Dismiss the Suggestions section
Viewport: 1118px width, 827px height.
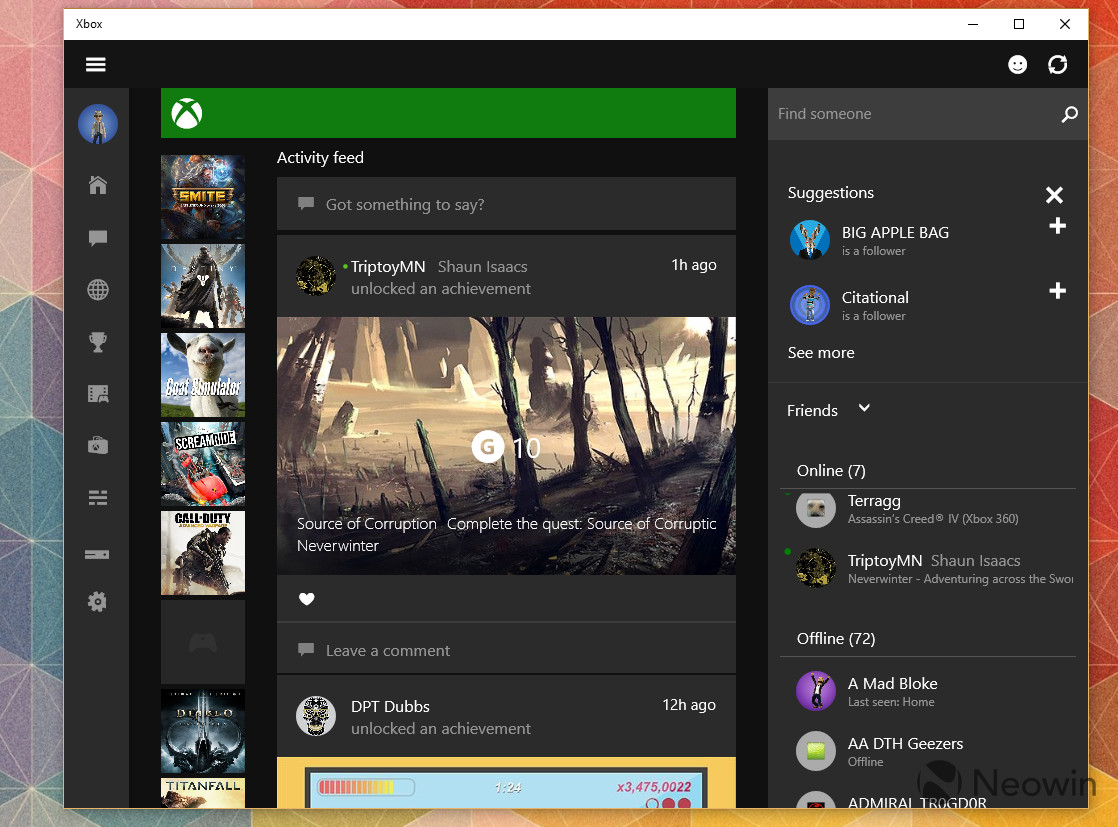1055,195
